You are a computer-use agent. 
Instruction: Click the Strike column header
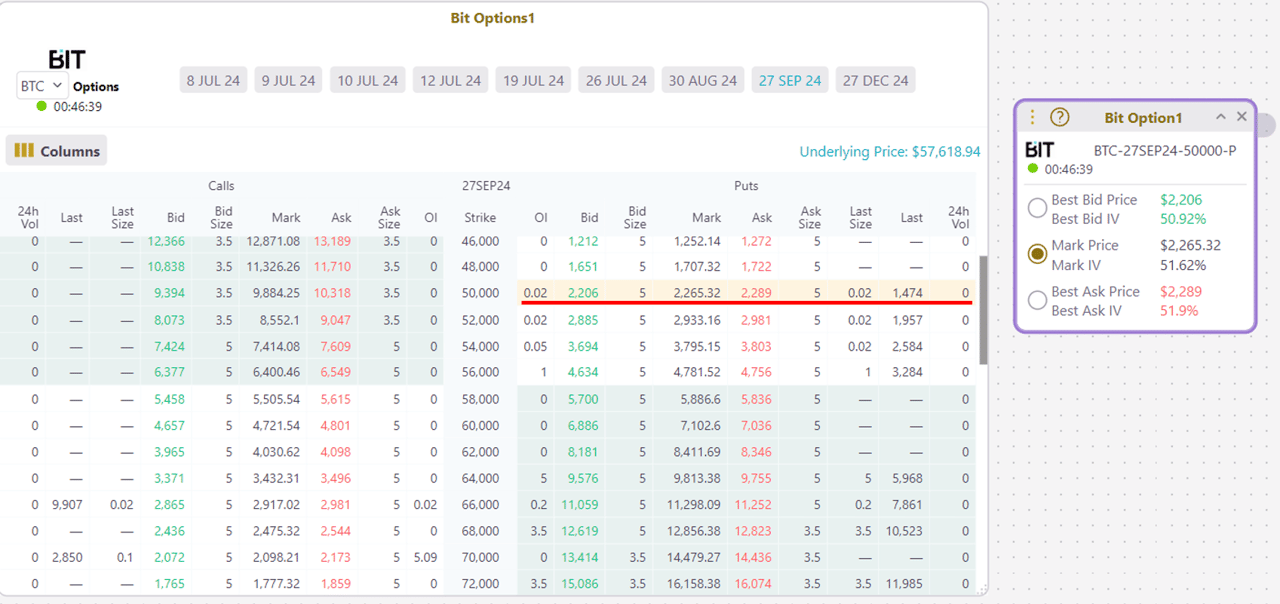point(480,217)
